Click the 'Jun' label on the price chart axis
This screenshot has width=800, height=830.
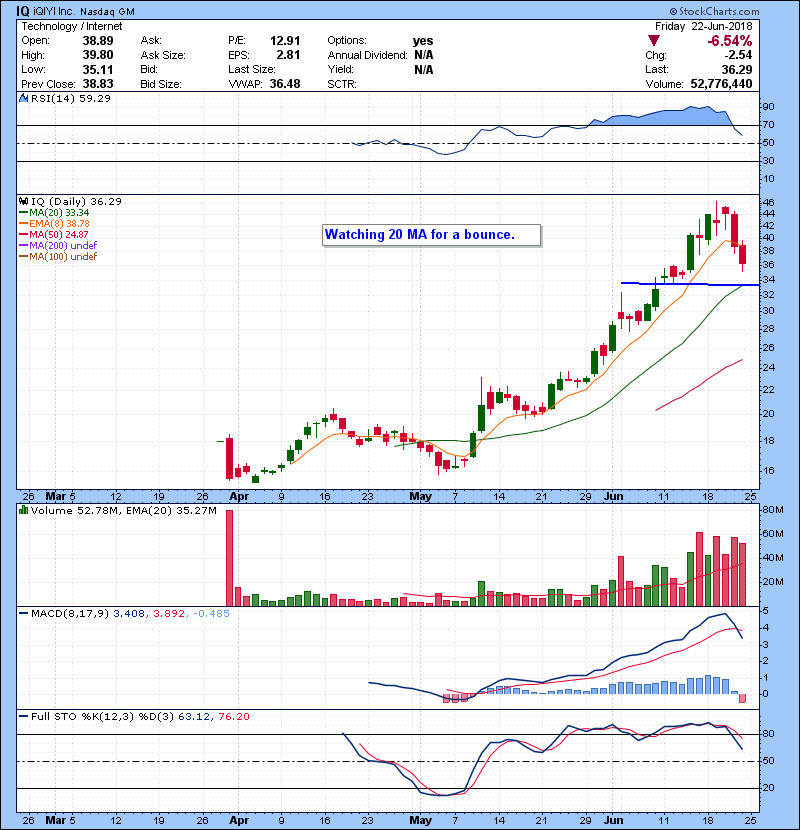[x=613, y=497]
